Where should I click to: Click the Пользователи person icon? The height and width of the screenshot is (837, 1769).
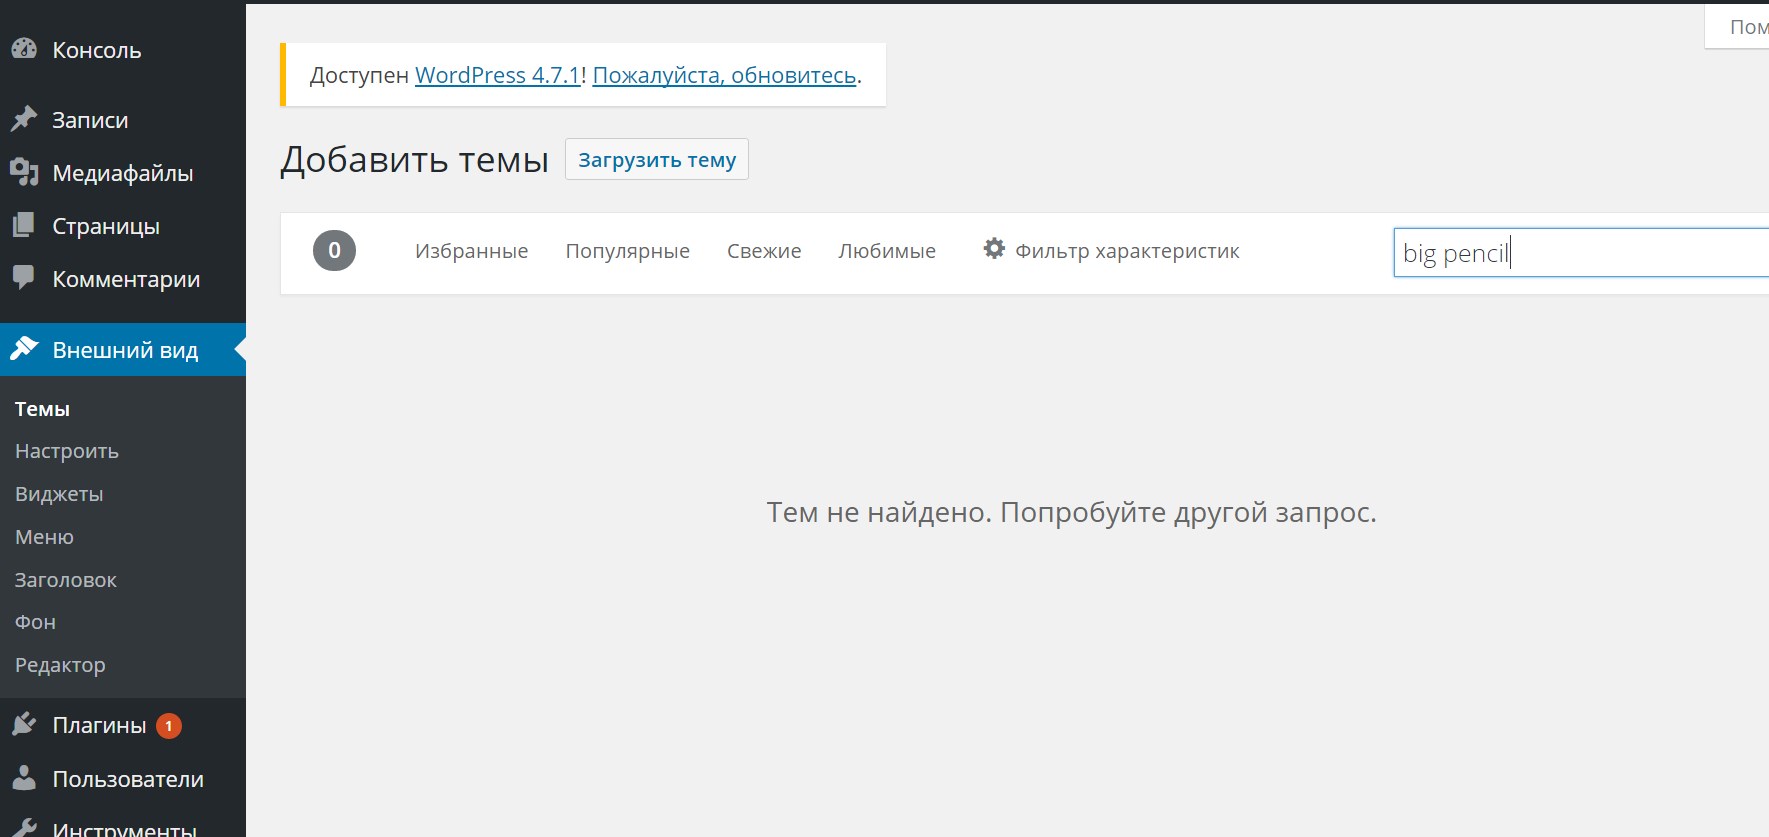pyautogui.click(x=24, y=778)
